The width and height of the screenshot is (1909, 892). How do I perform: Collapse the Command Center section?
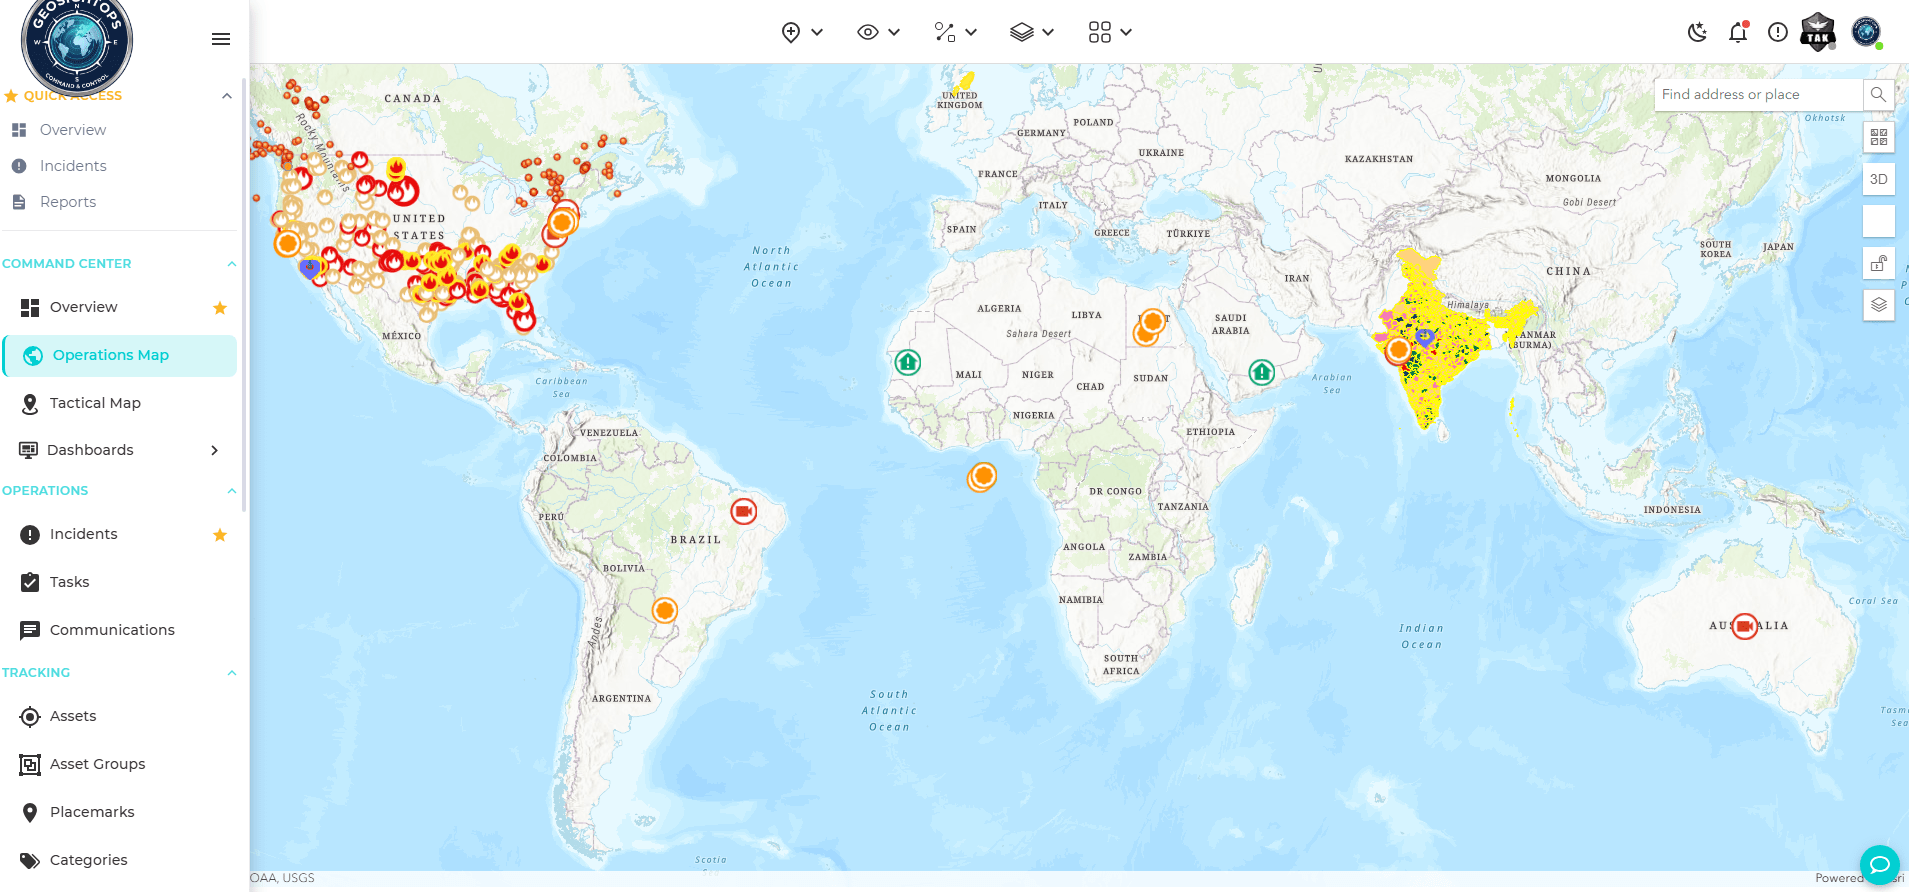(x=231, y=264)
